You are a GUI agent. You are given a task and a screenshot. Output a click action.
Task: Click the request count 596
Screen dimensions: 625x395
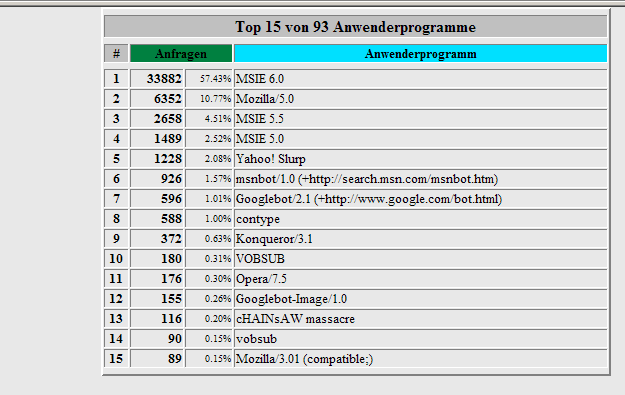pyautogui.click(x=171, y=198)
